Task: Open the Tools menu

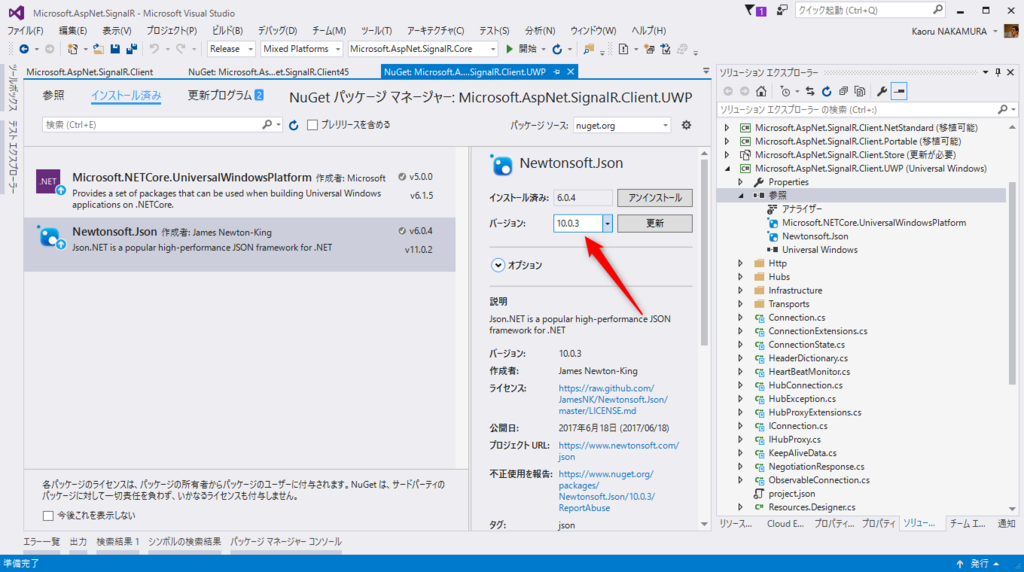Action: [376, 31]
